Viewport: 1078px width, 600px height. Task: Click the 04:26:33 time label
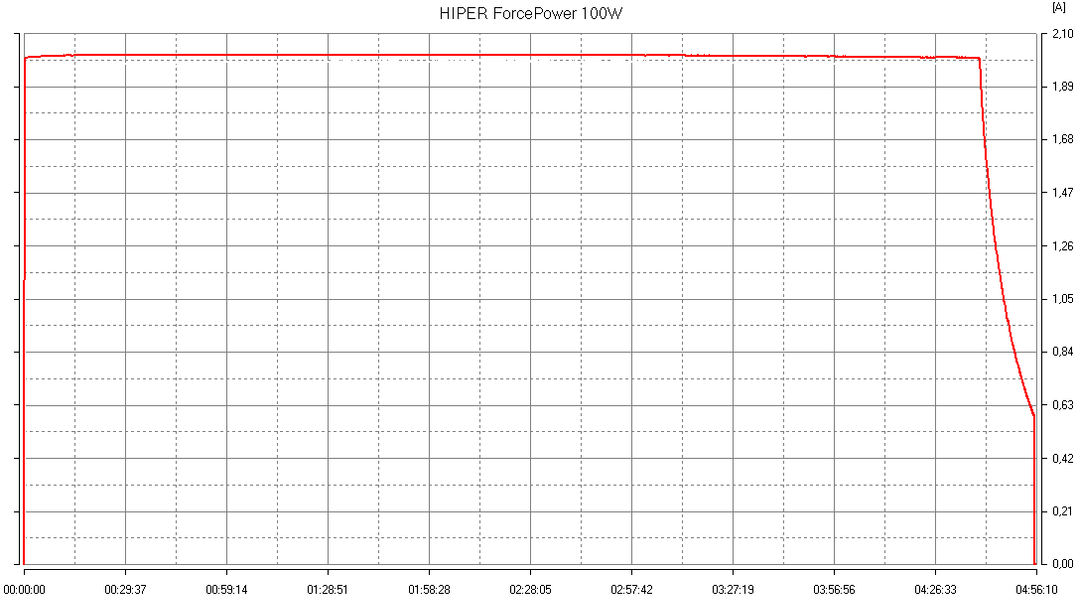pyautogui.click(x=935, y=590)
